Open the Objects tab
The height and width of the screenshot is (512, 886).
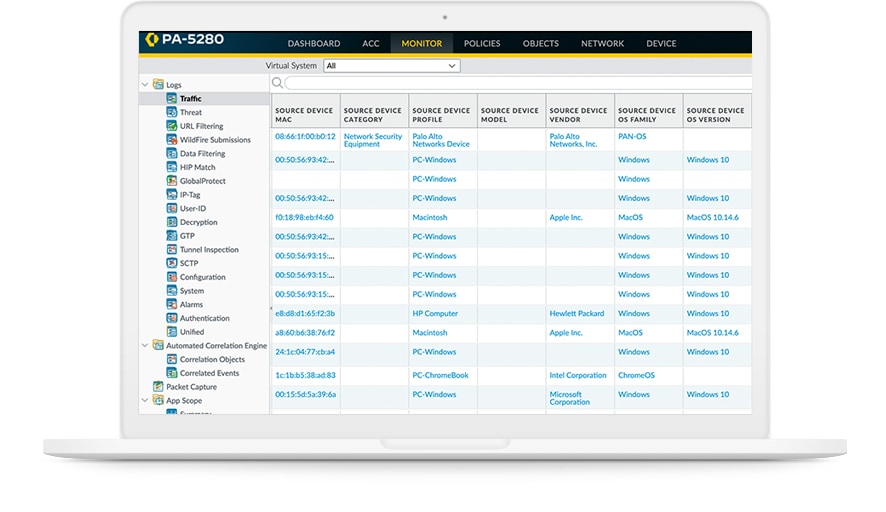[x=541, y=43]
